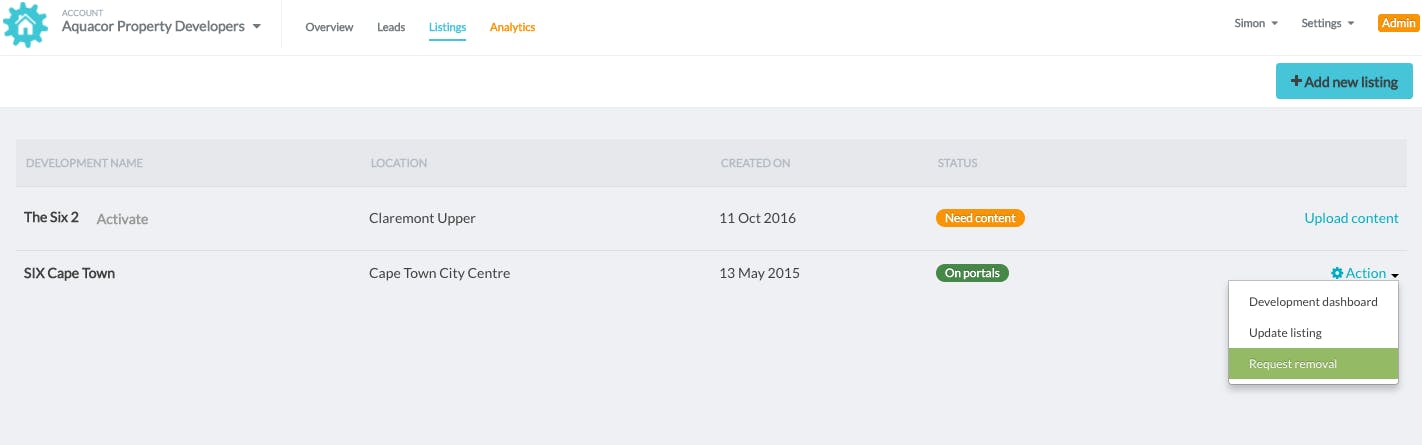Select Update listing in the Action menu
Image resolution: width=1422 pixels, height=445 pixels.
pyautogui.click(x=1313, y=333)
